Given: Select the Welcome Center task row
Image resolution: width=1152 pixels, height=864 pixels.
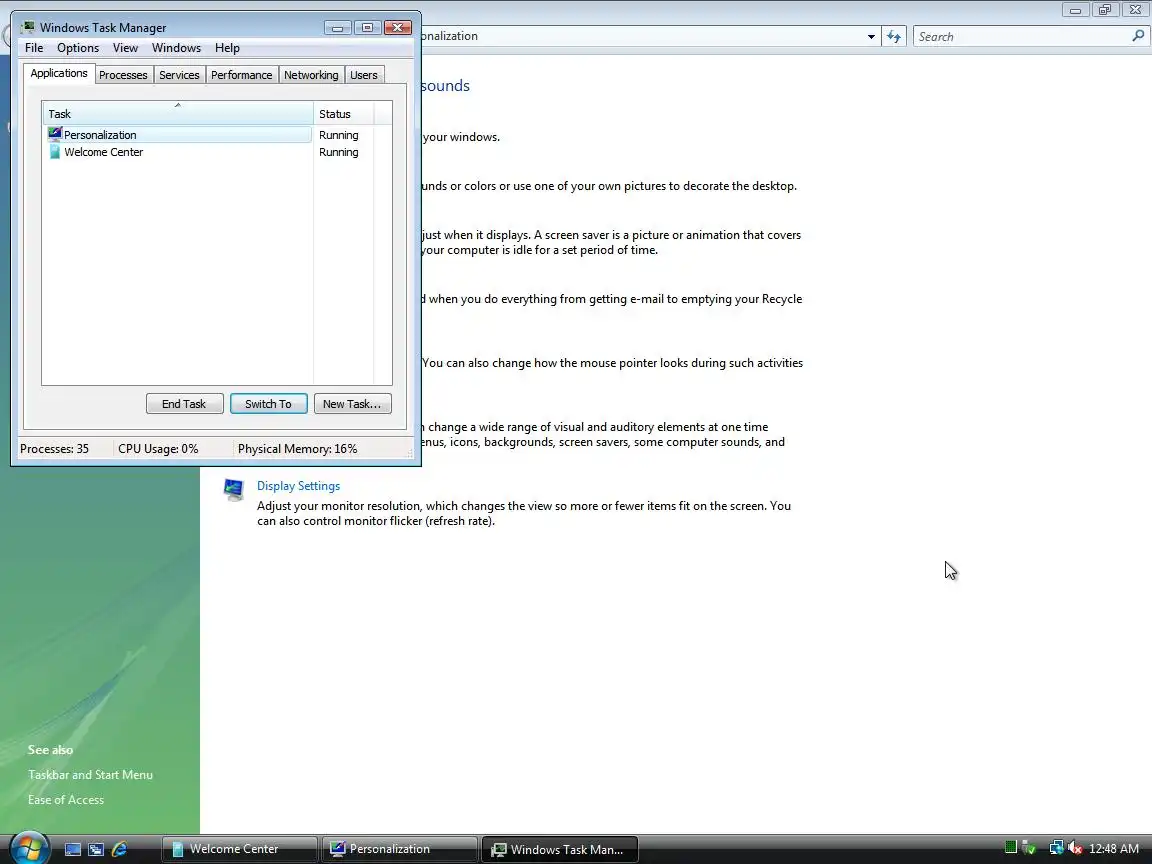Looking at the screenshot, I should point(177,152).
